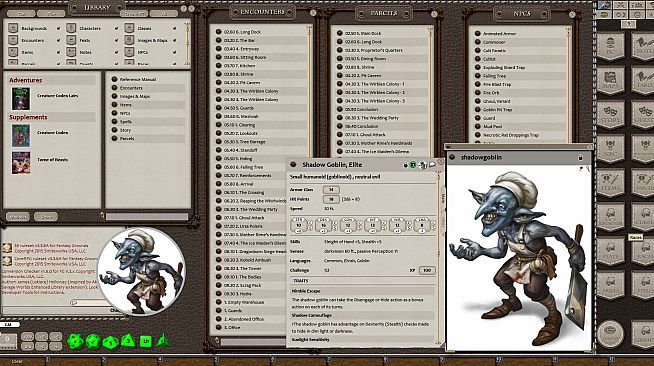Click the Armor Class value field
The height and width of the screenshot is (366, 654).
click(x=331, y=190)
